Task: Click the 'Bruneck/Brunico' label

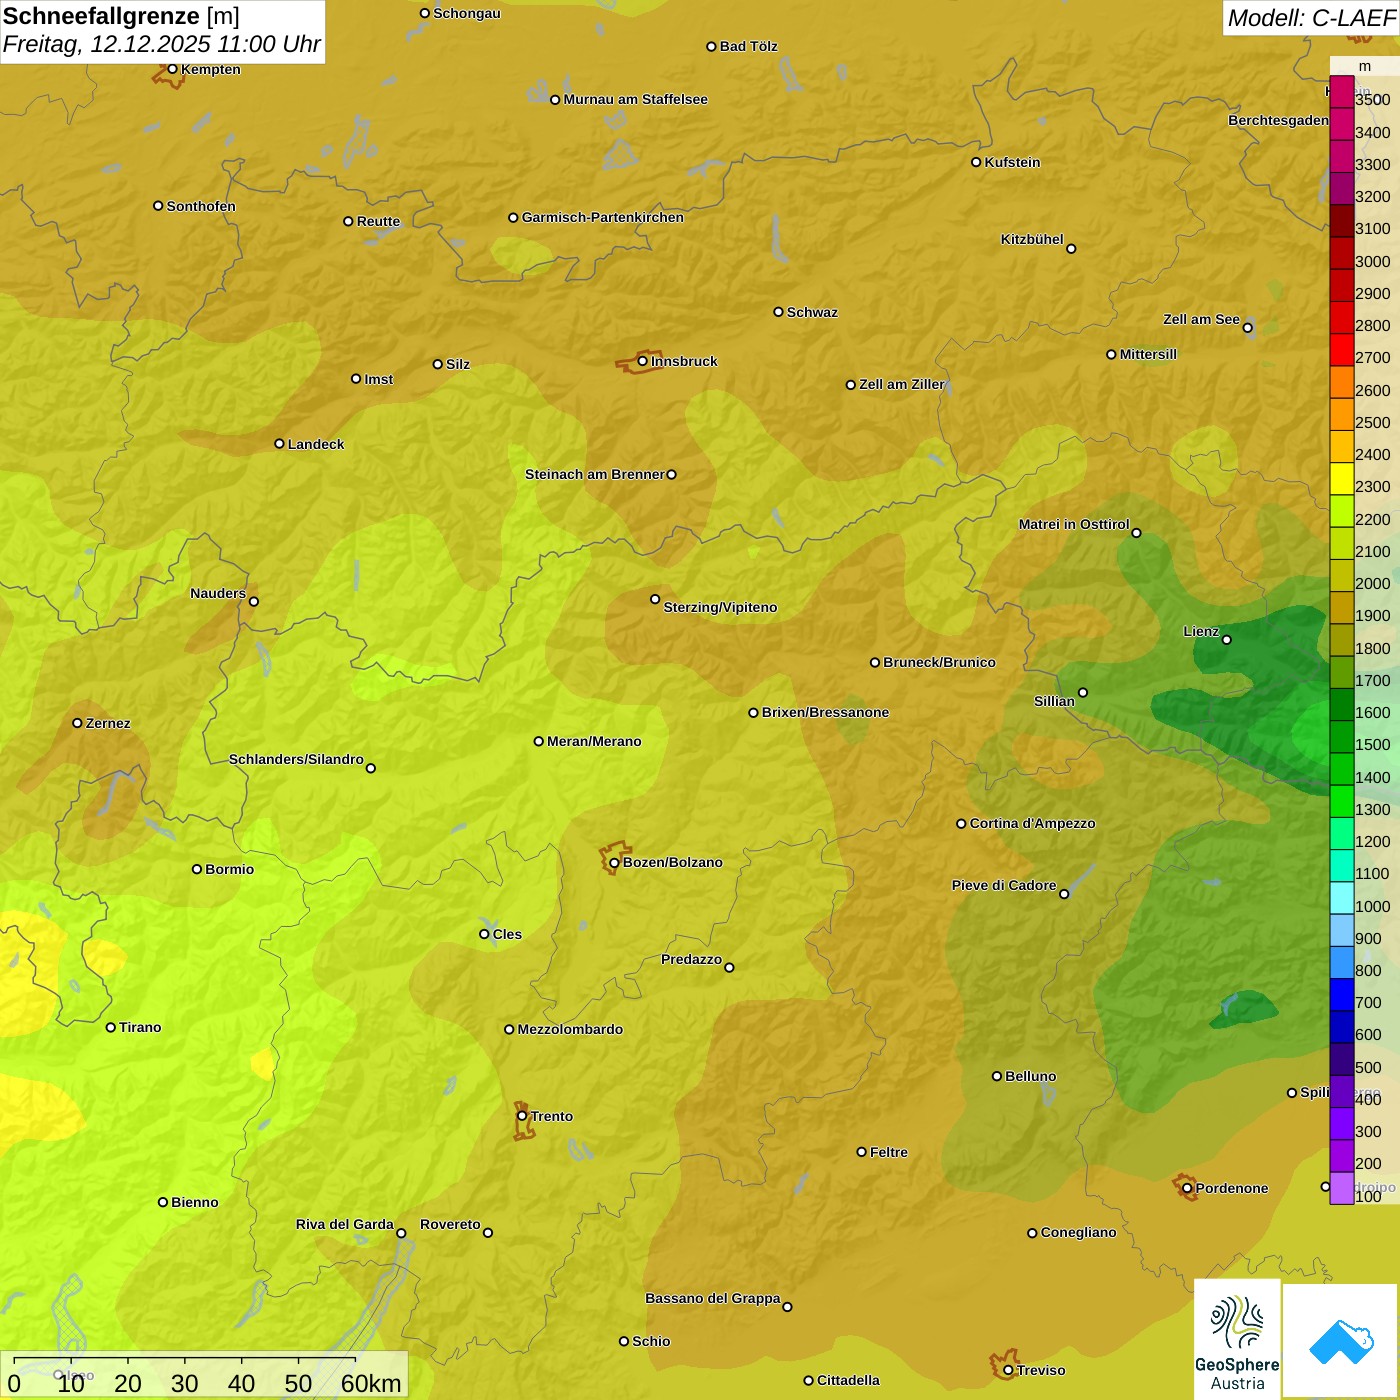Action: [x=939, y=662]
